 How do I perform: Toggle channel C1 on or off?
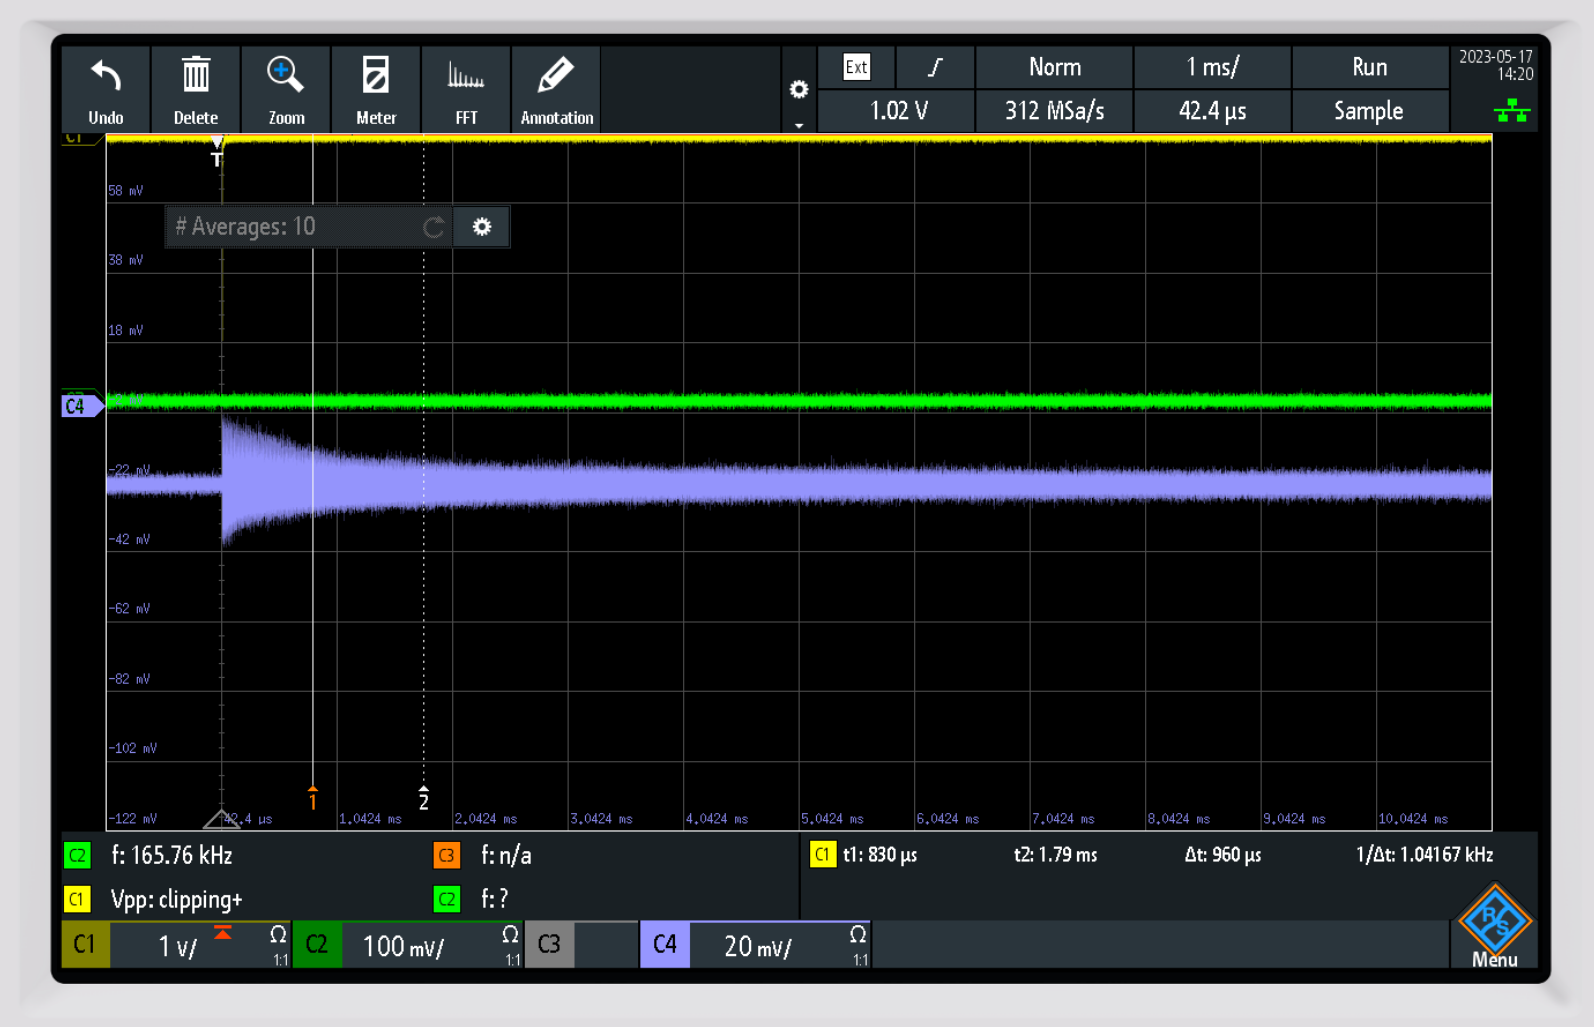tap(86, 945)
